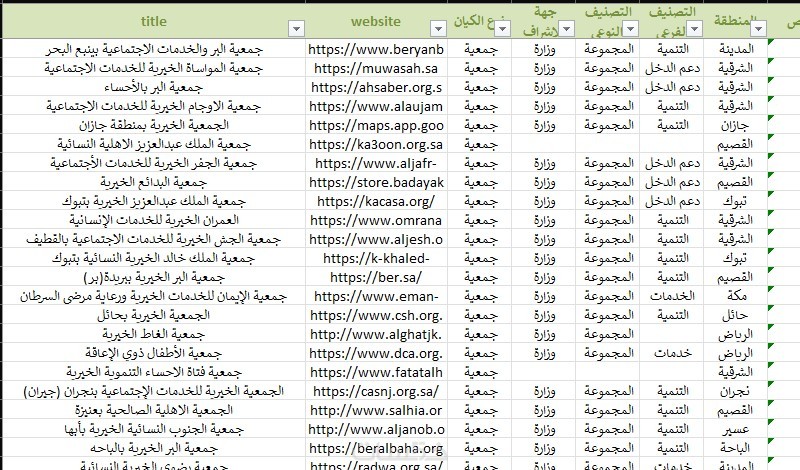Select cell 'جمعية الجش الخيرية للخدمات الاجتماعية بالقطيف'
The width and height of the screenshot is (800, 470).
[154, 239]
